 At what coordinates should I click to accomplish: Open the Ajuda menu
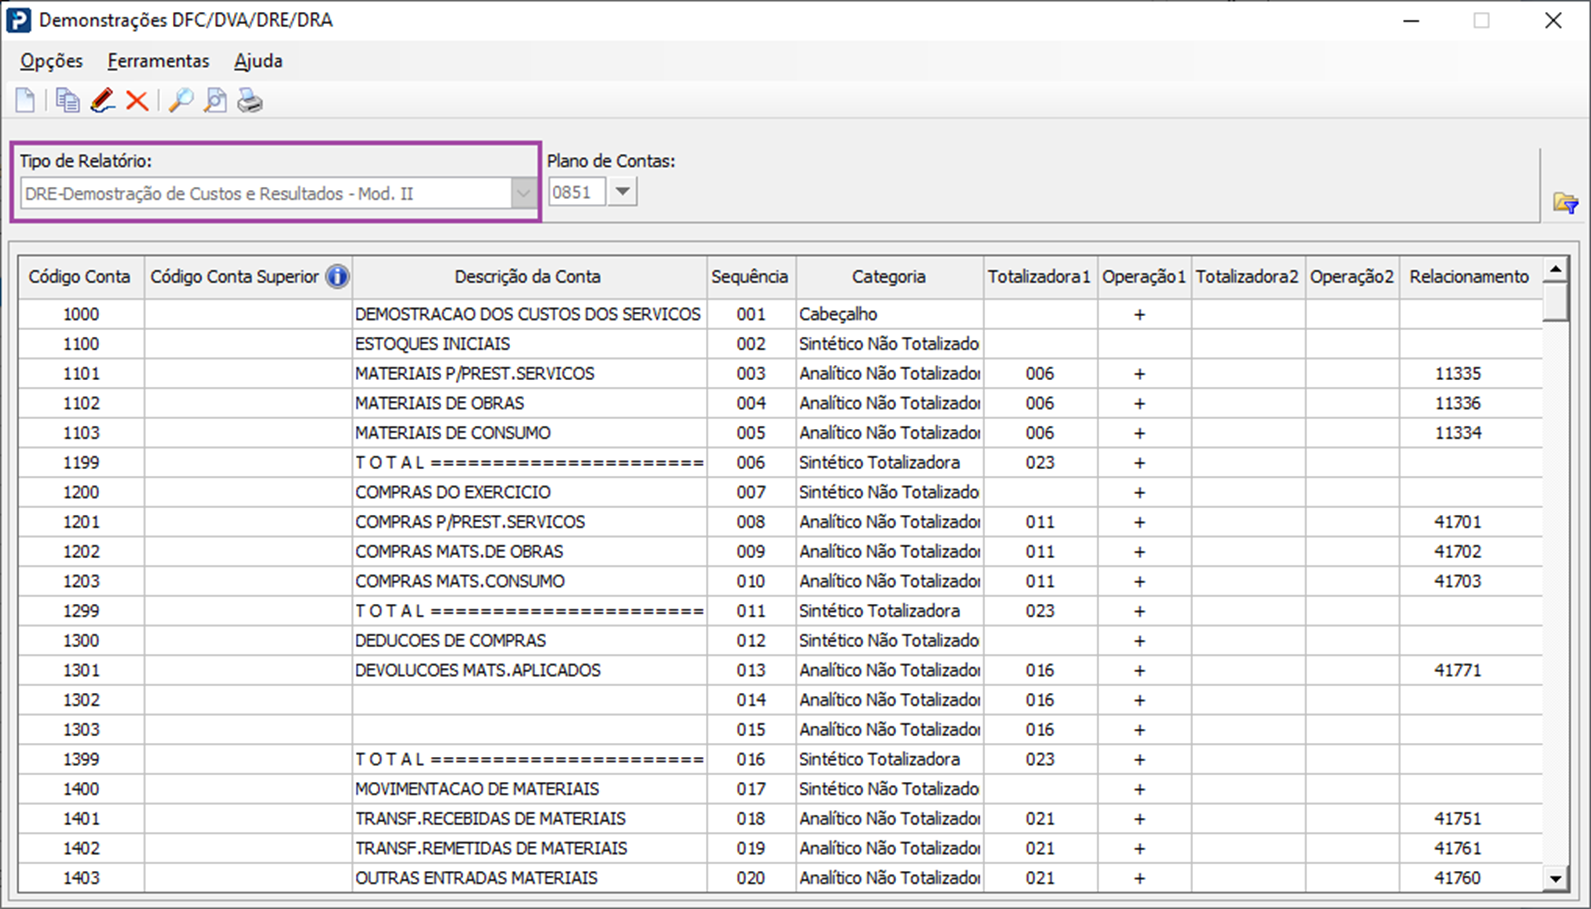[258, 61]
